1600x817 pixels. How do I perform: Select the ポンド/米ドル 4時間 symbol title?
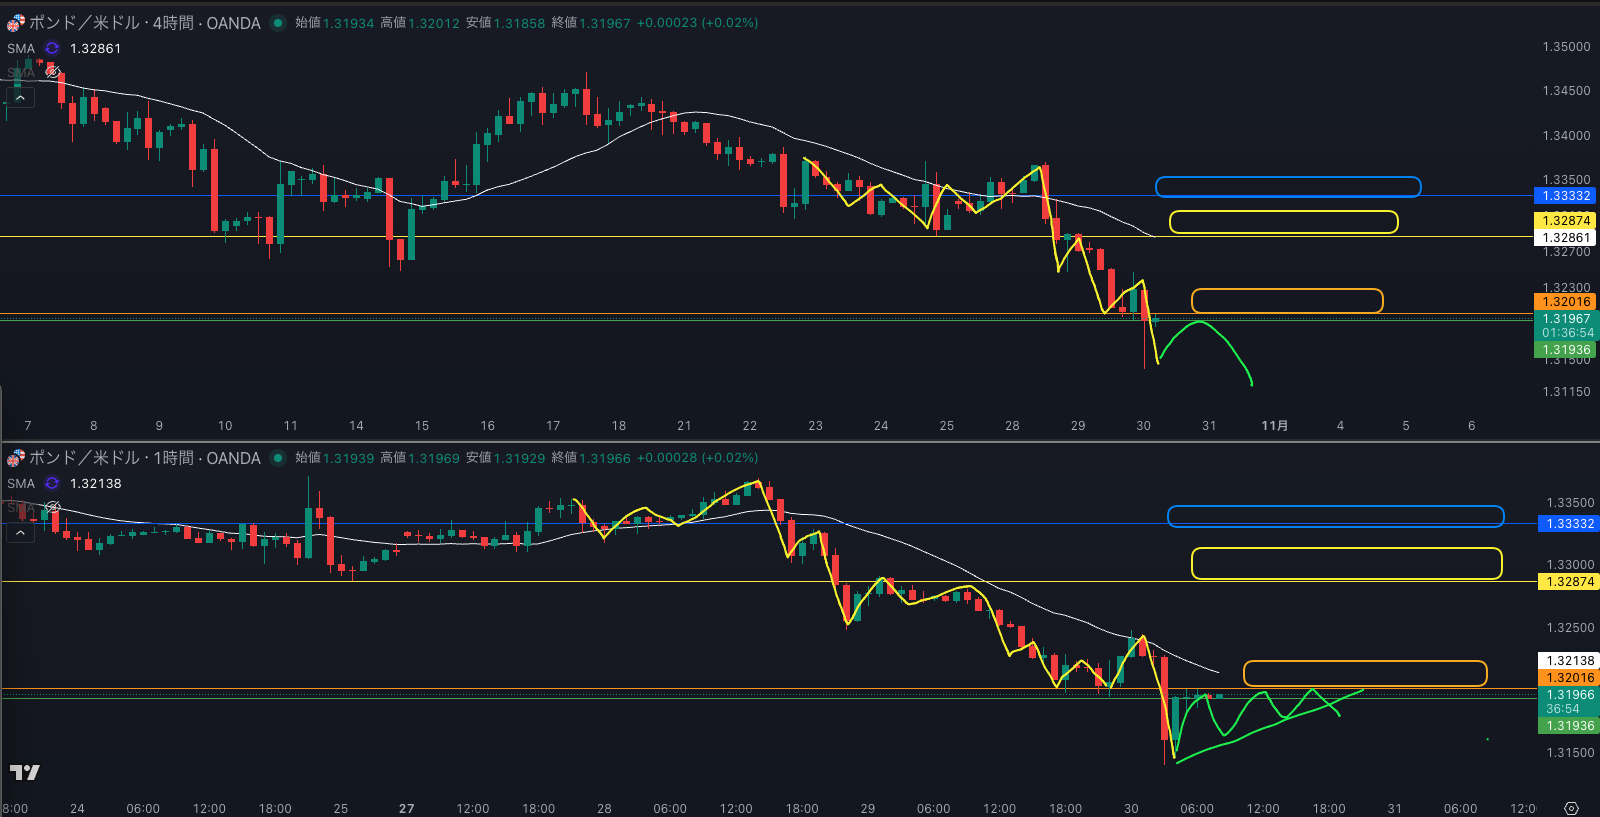point(145,23)
